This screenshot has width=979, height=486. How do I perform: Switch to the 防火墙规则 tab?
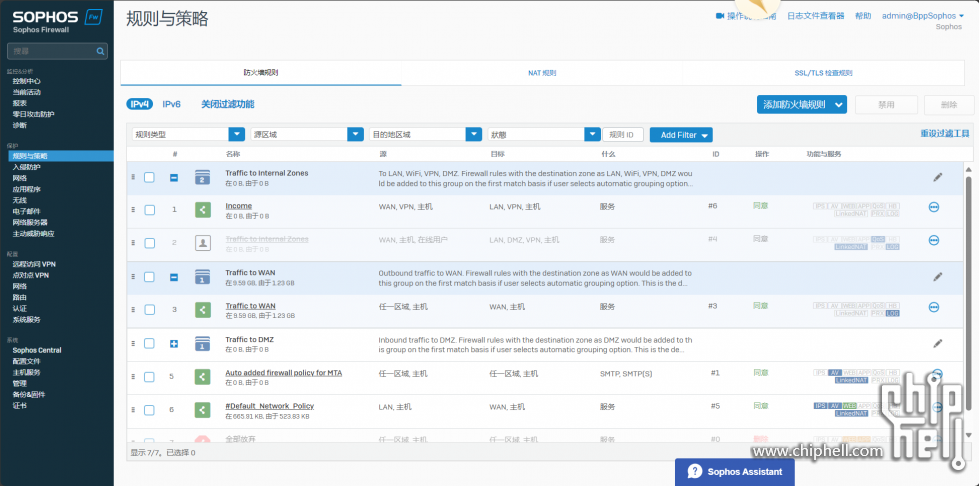[x=261, y=73]
